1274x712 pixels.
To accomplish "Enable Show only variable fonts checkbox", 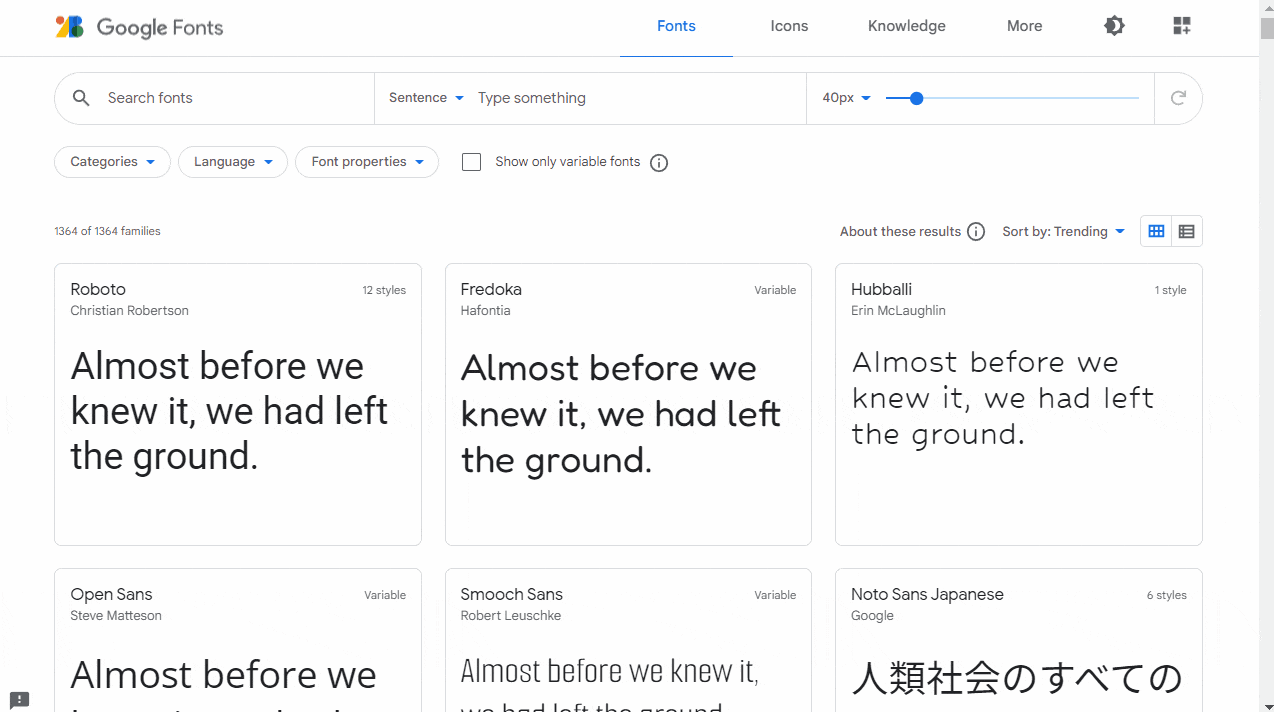I will (472, 162).
